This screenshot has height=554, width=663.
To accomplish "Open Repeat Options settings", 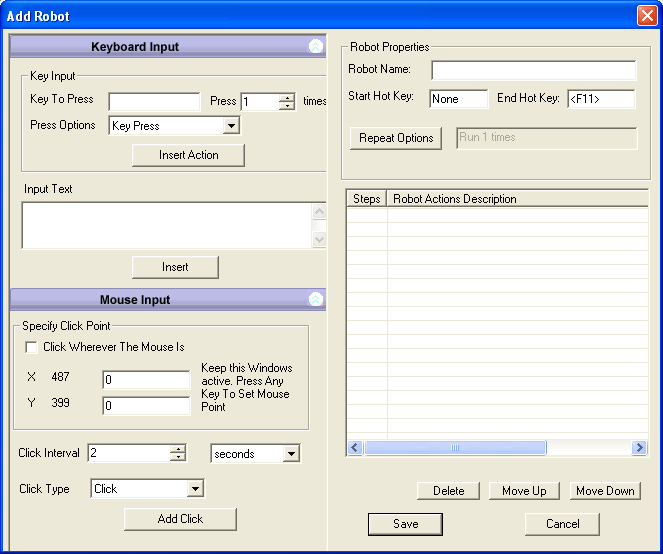I will click(396, 138).
